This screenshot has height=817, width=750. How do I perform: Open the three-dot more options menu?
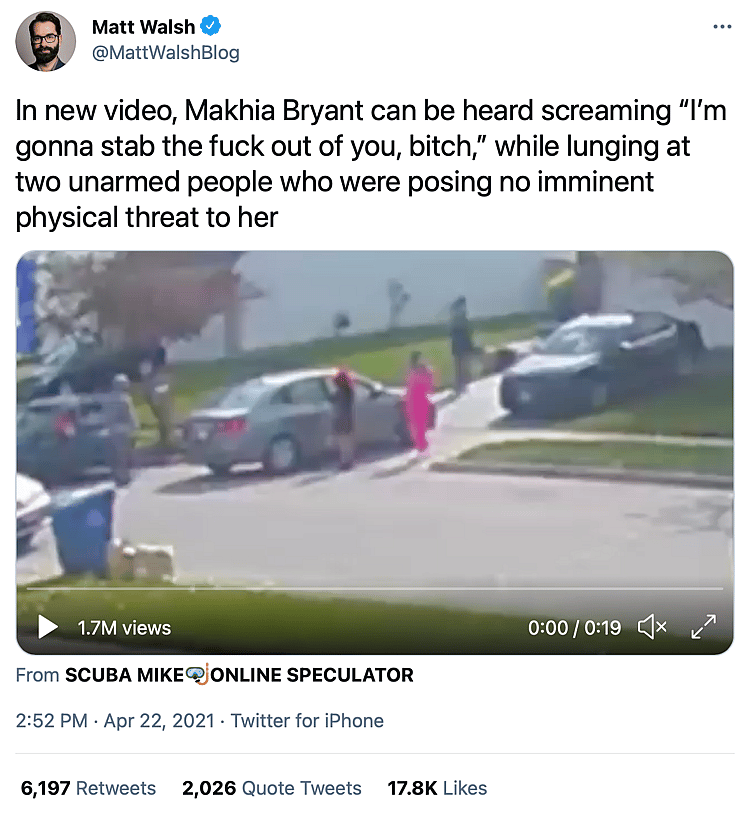pos(722,27)
